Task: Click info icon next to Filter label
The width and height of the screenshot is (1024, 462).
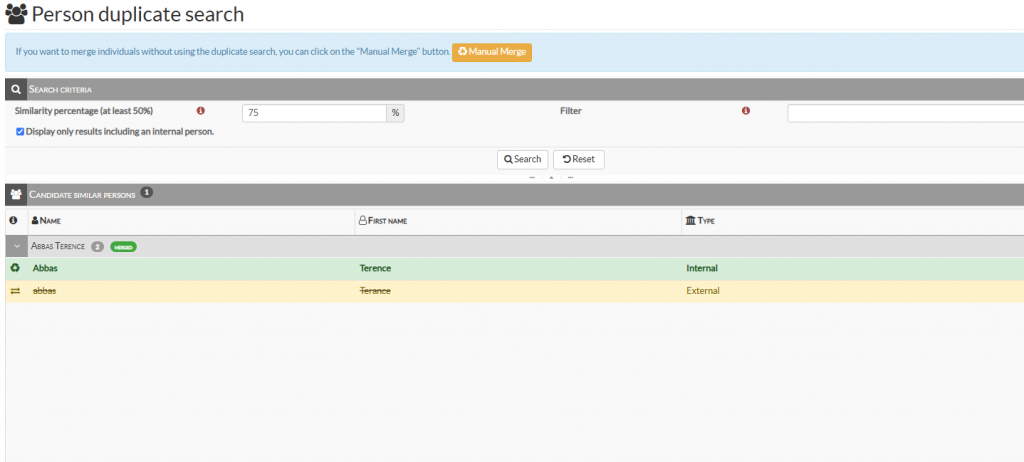Action: [746, 111]
